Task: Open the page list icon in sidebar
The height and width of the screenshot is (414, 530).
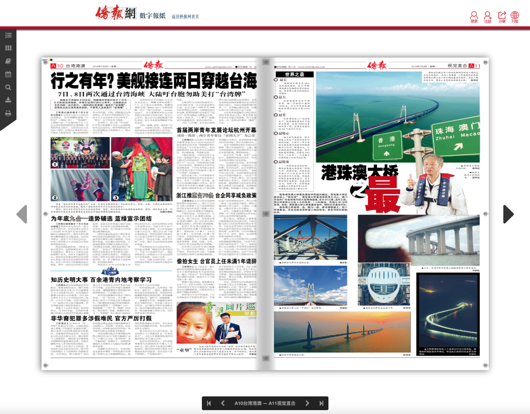Action: [x=8, y=35]
